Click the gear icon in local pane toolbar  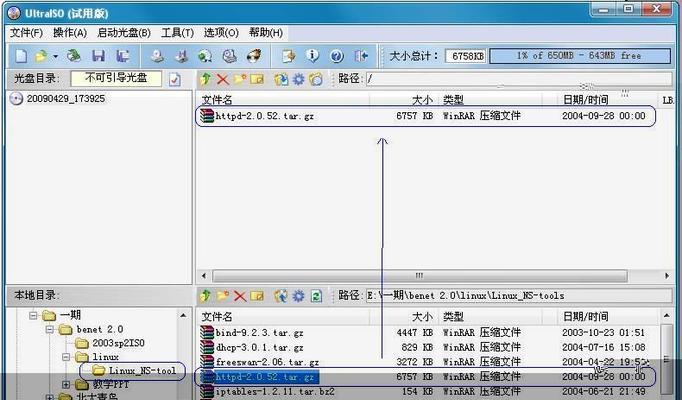tap(298, 296)
